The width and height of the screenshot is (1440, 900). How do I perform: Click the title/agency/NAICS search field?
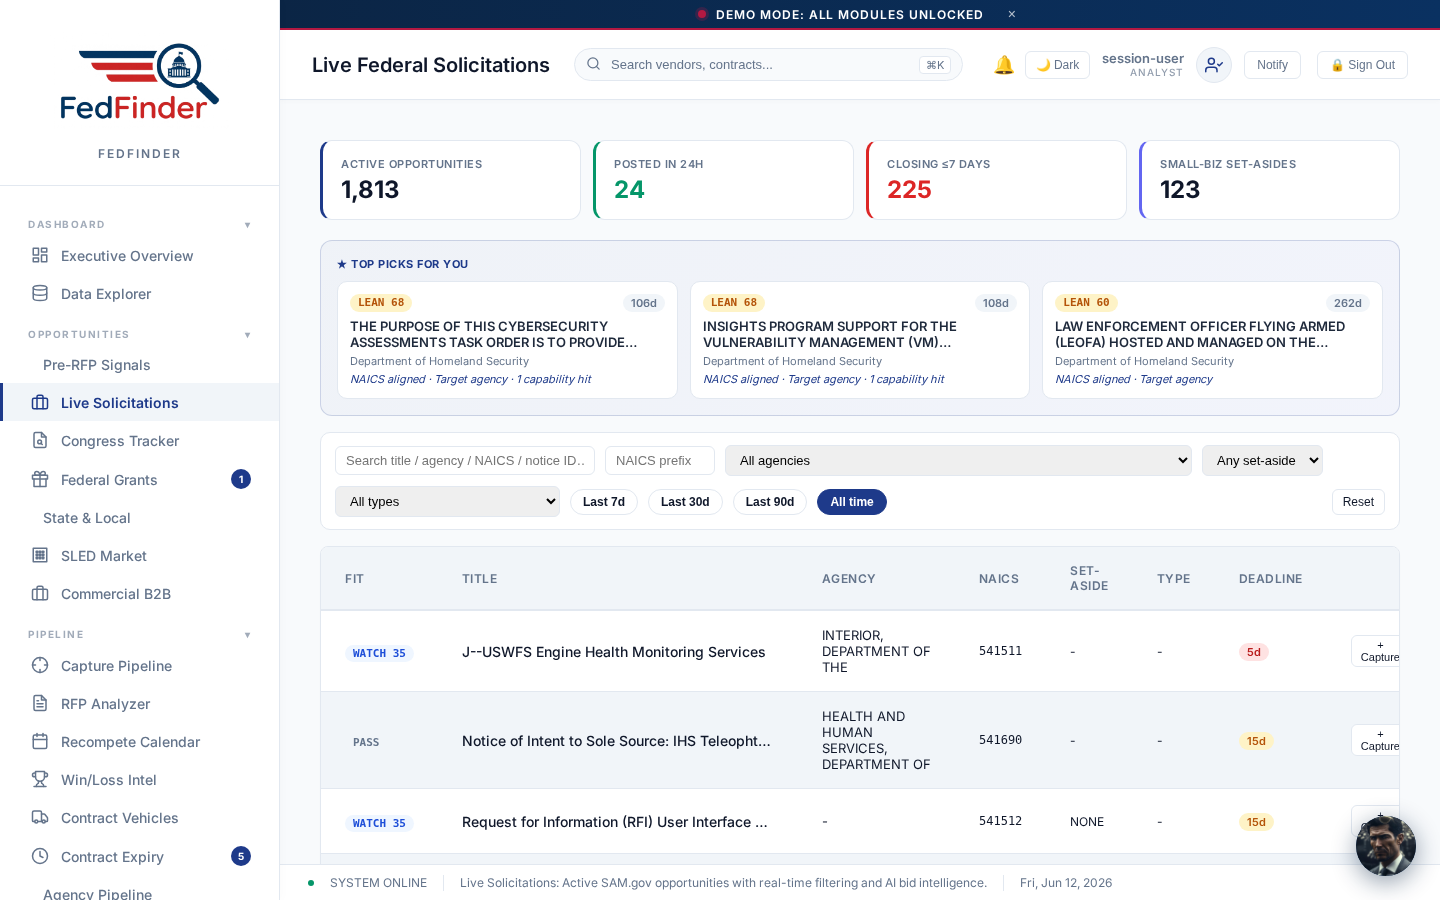465,460
